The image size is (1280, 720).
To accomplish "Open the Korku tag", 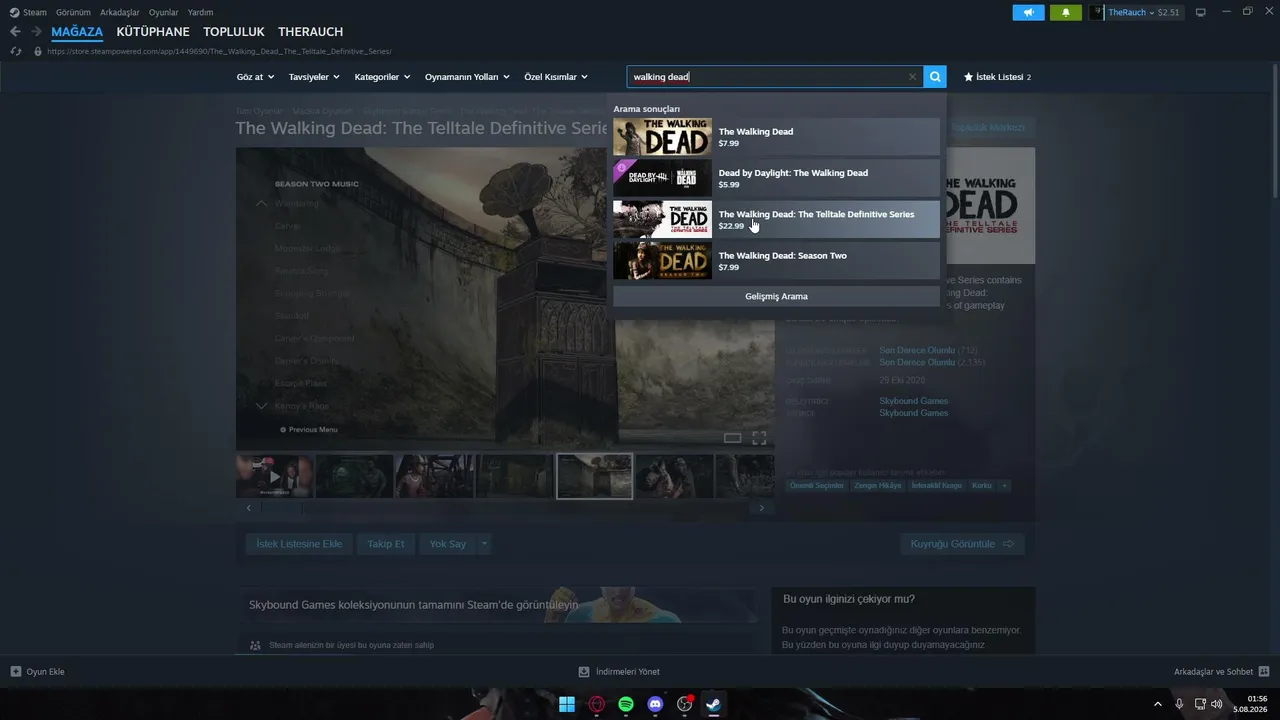I will [982, 485].
